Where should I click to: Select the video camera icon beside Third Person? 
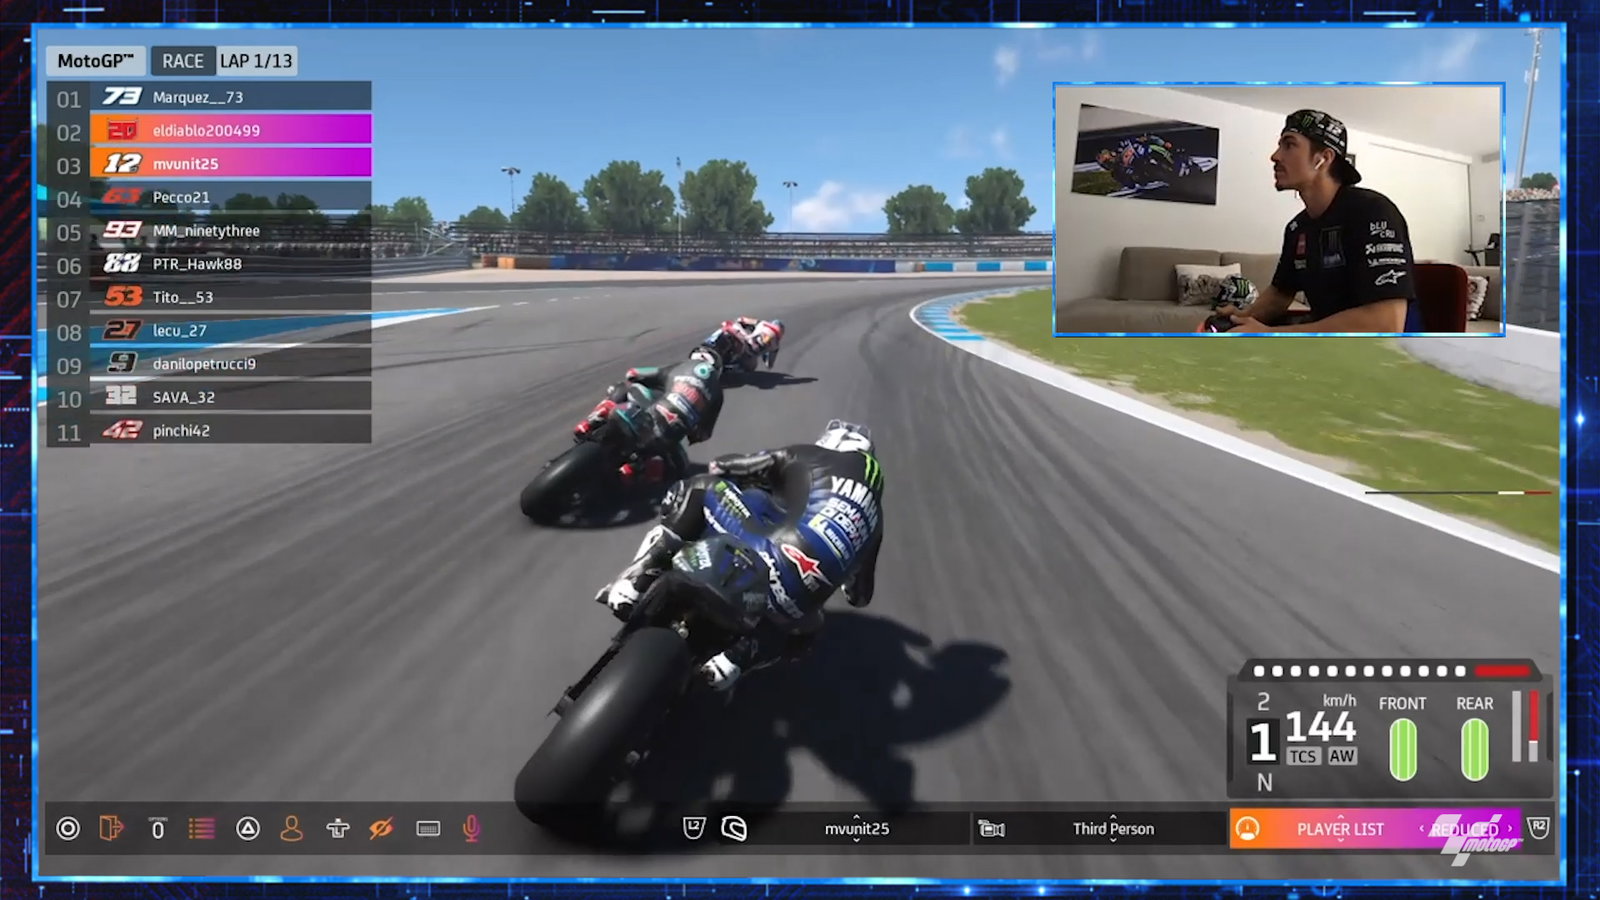point(990,828)
